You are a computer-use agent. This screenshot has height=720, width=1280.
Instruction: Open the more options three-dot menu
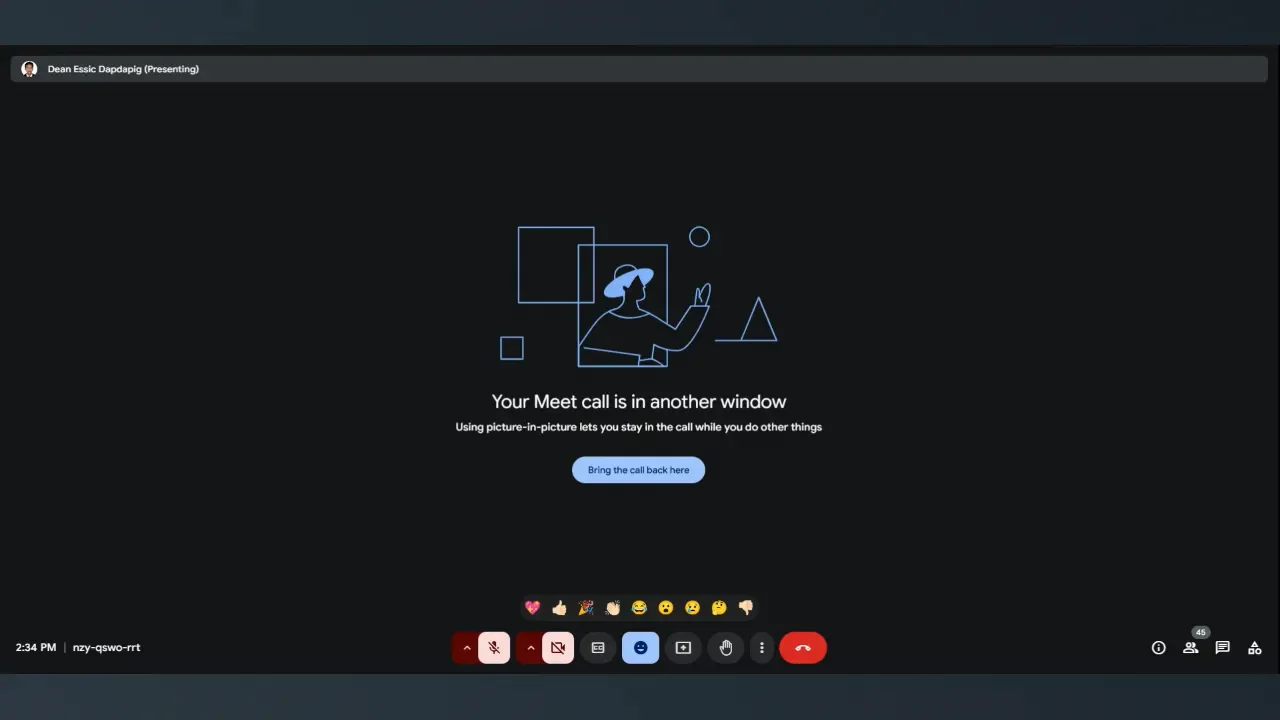click(x=762, y=648)
